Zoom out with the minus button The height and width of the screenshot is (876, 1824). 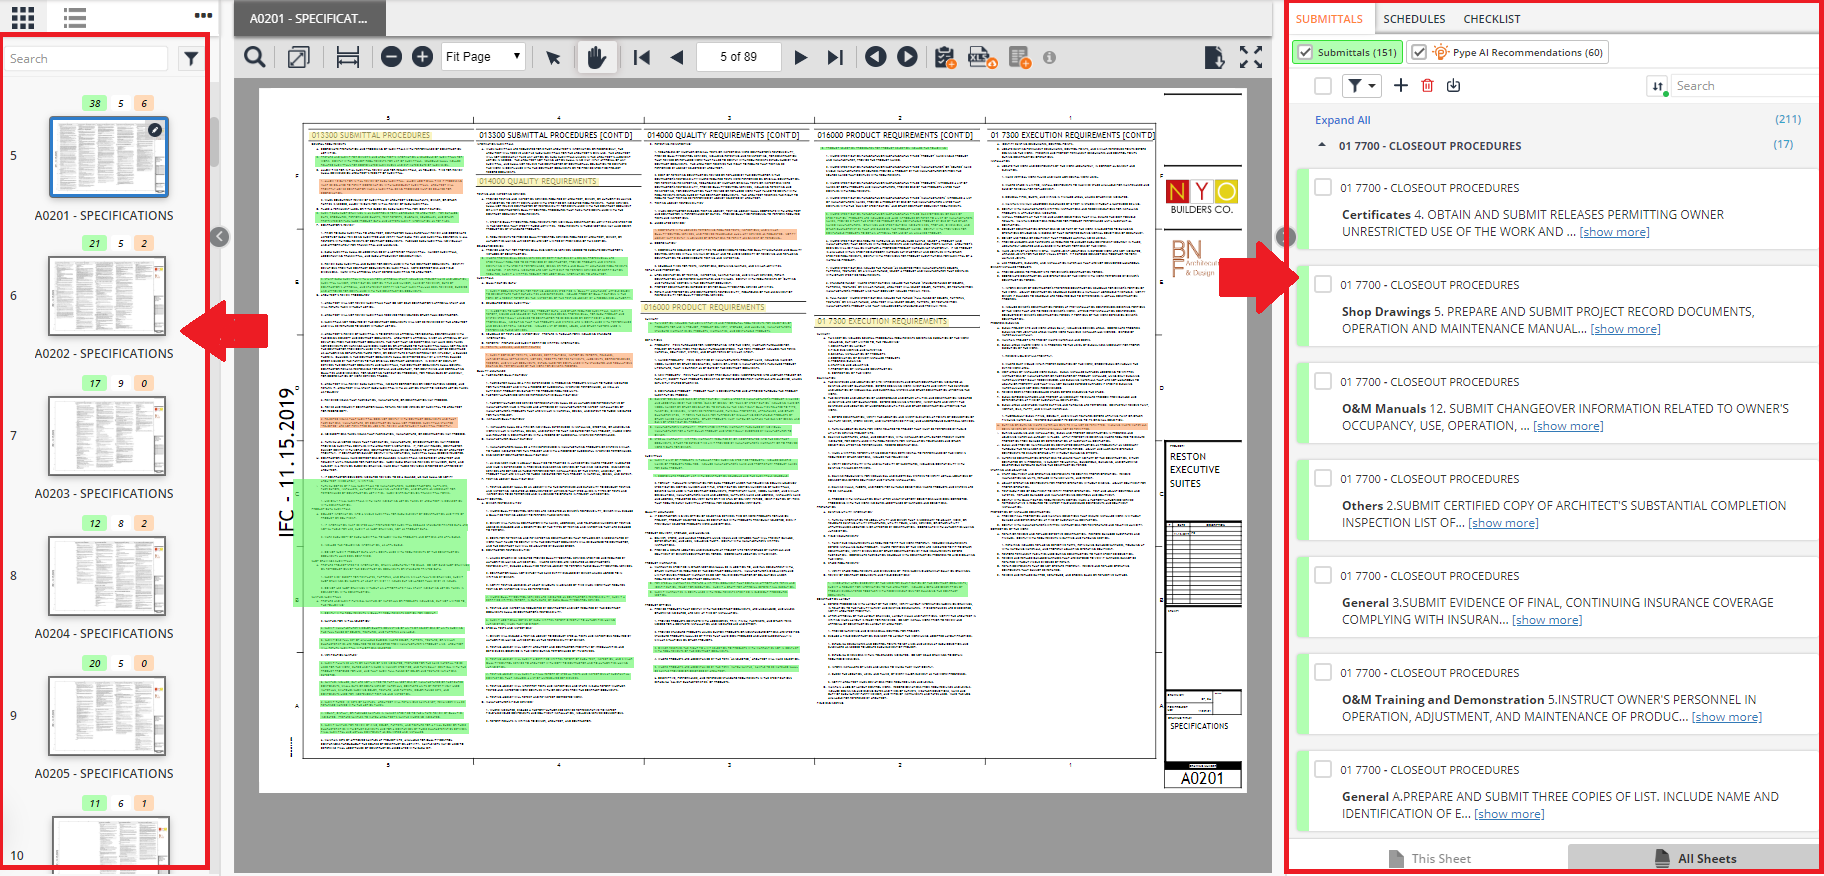coord(391,57)
